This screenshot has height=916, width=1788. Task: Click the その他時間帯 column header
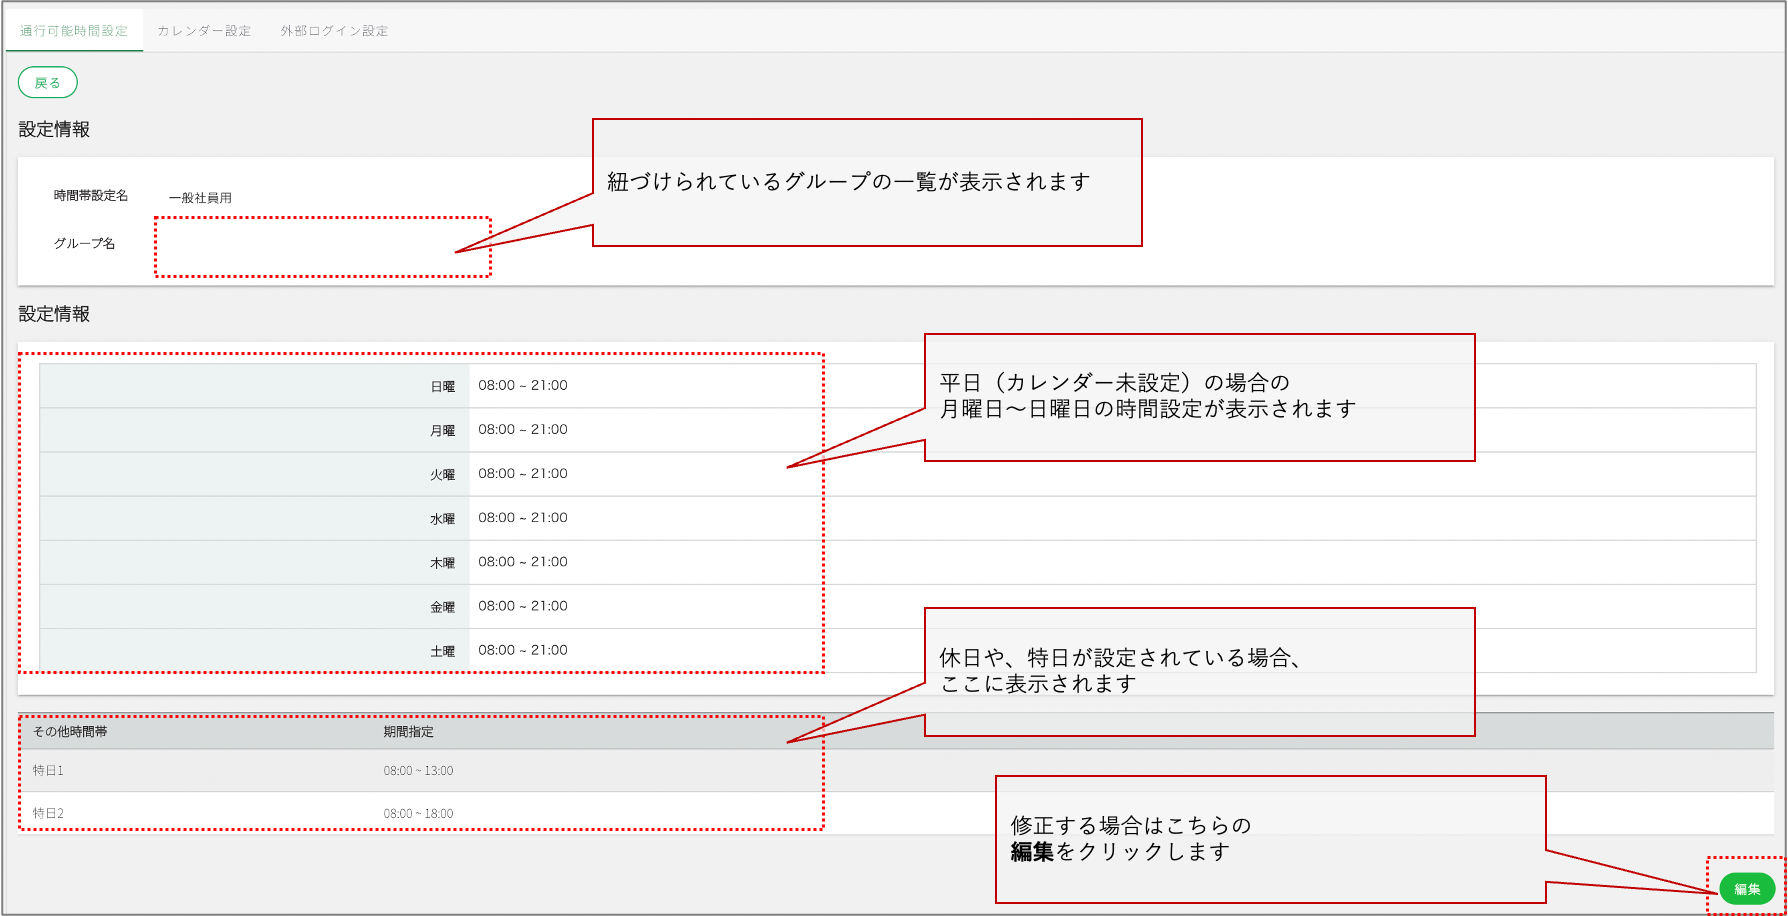pos(70,732)
